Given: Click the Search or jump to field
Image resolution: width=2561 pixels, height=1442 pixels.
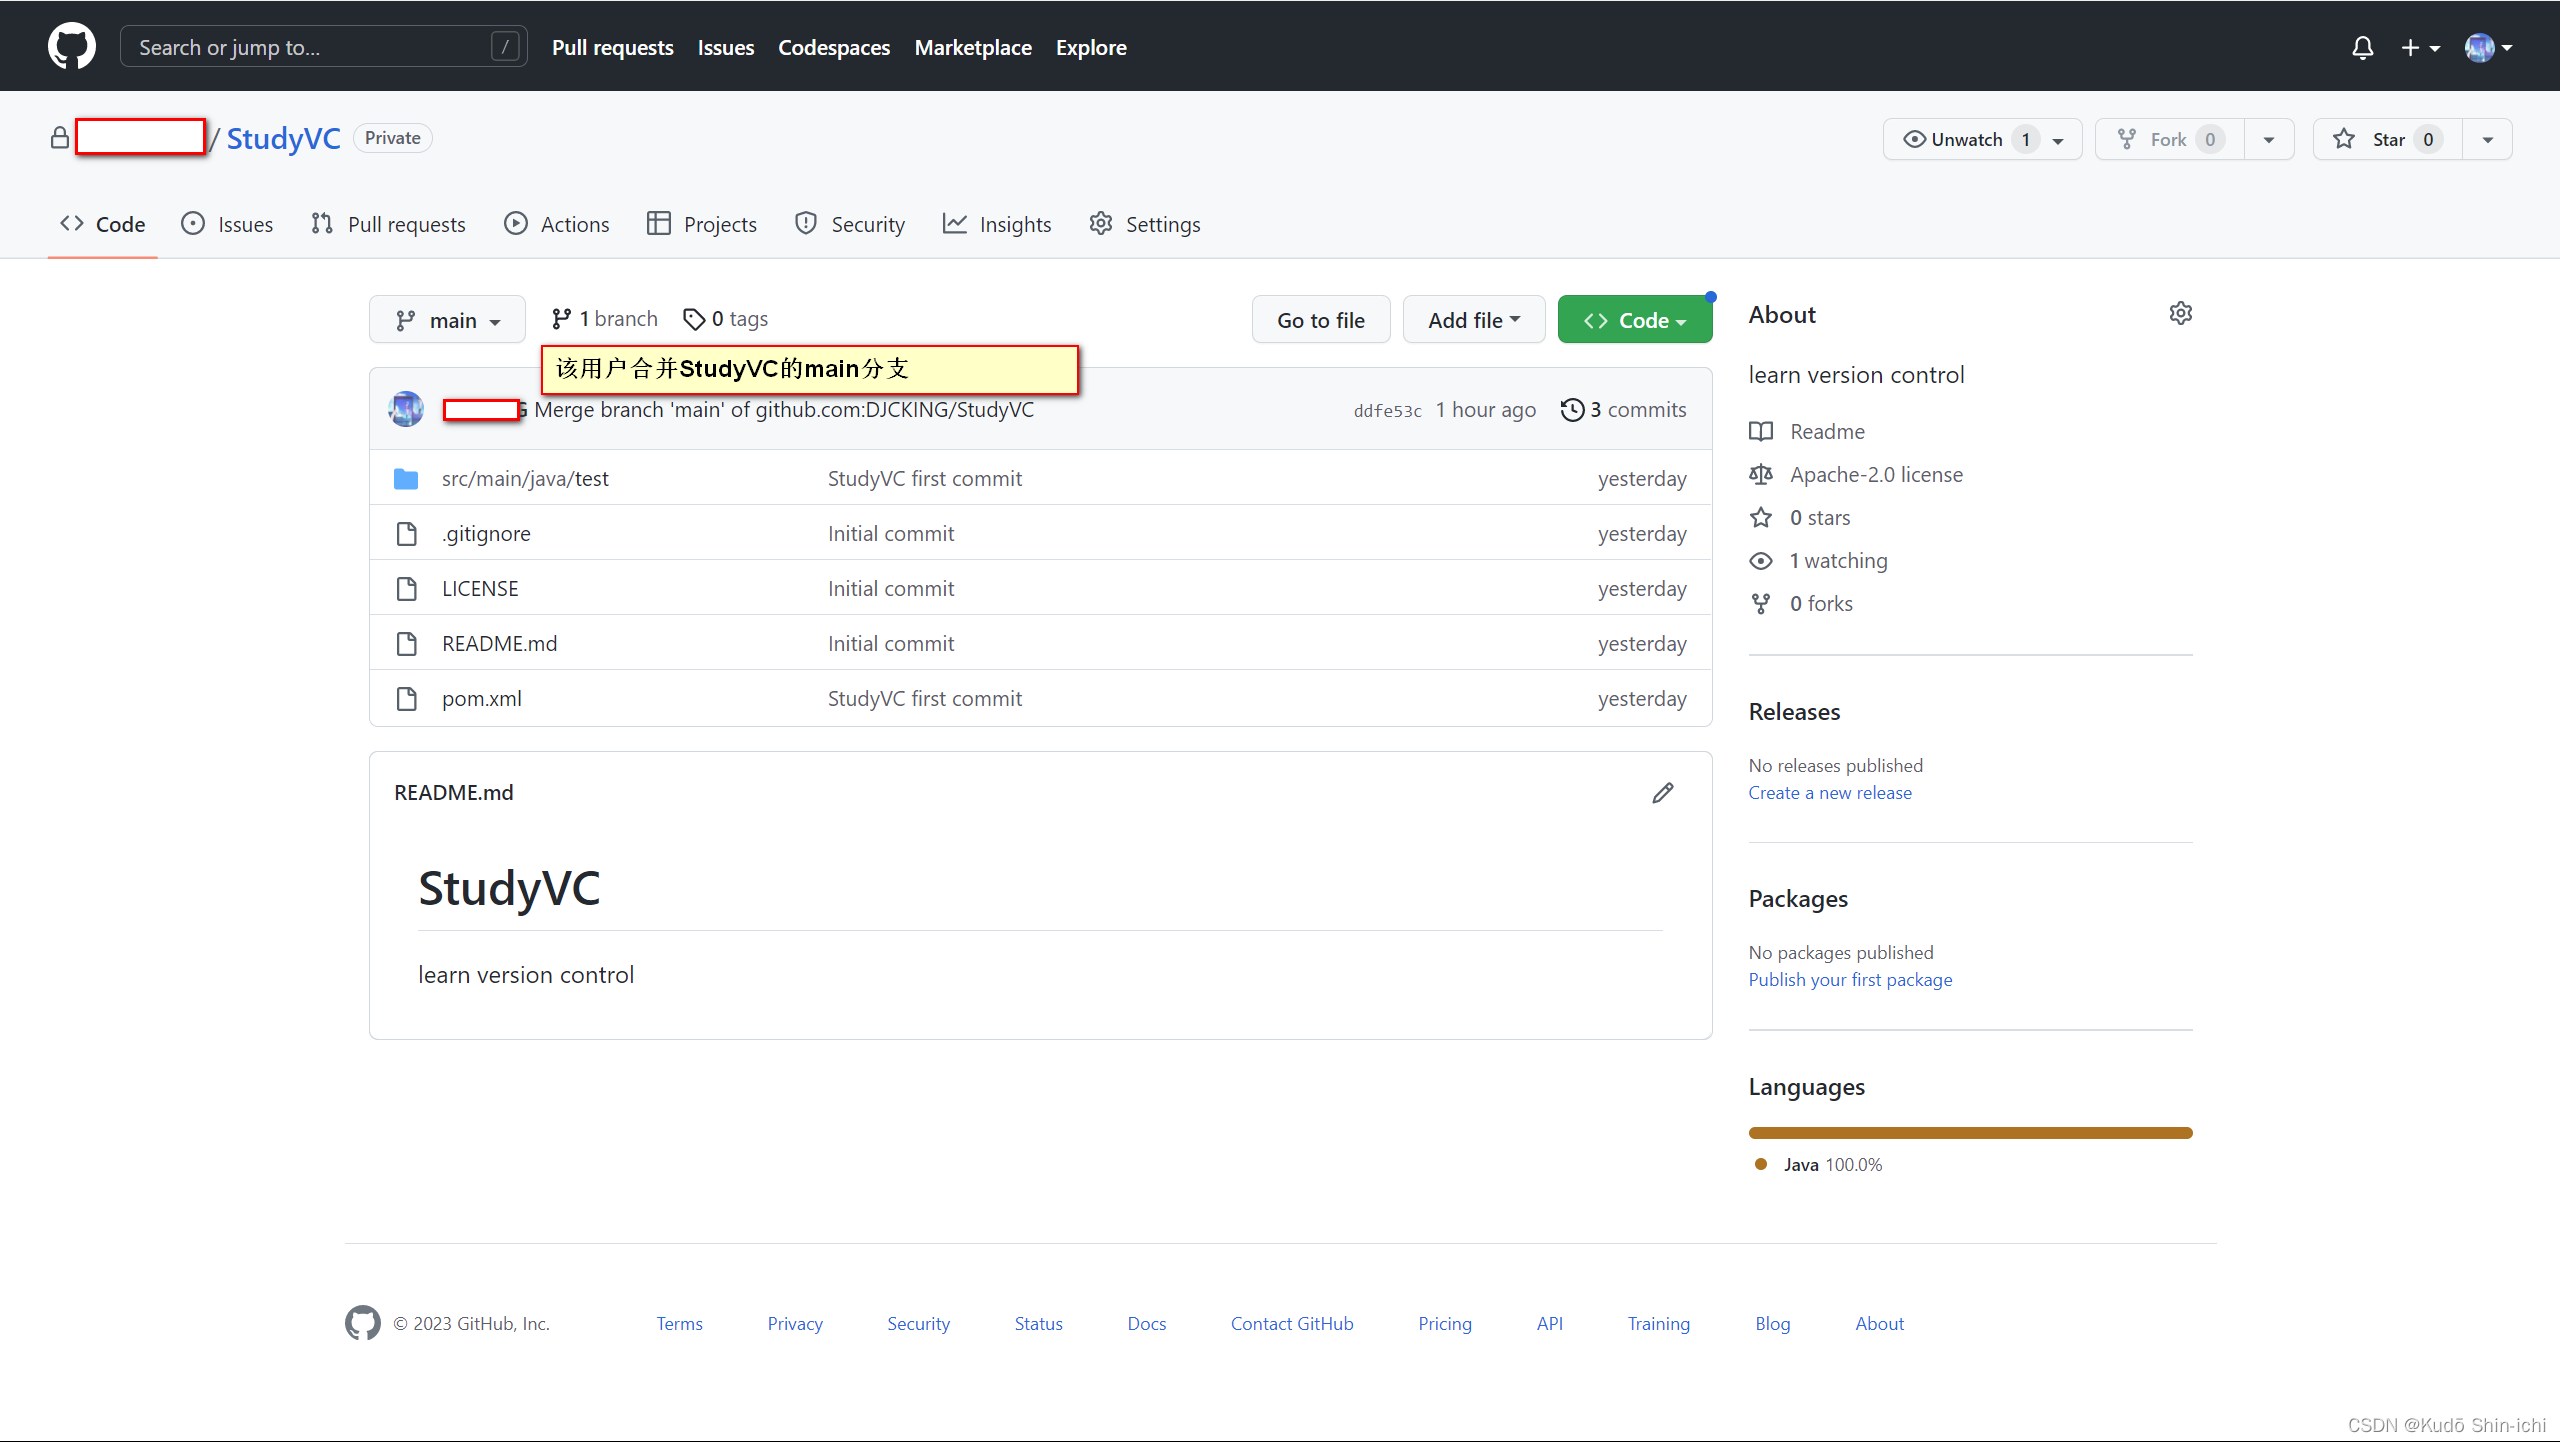Looking at the screenshot, I should 323,47.
